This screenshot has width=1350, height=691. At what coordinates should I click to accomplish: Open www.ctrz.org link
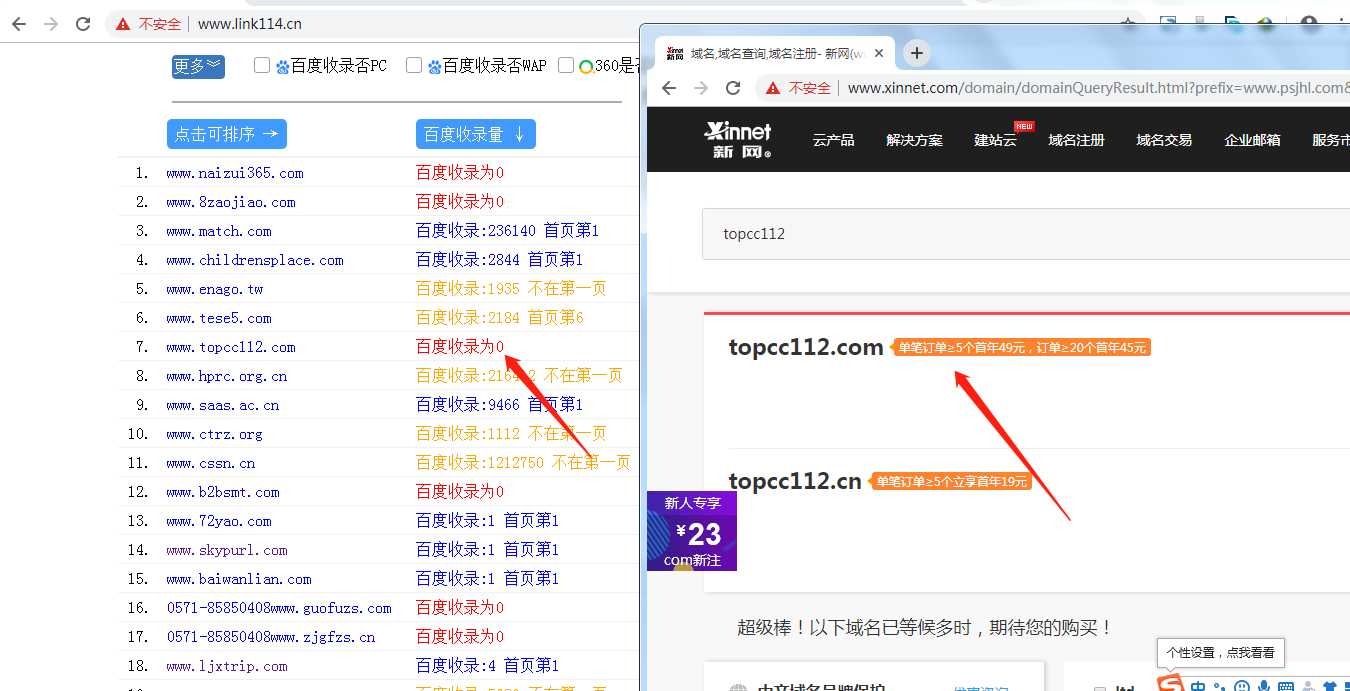coord(215,434)
